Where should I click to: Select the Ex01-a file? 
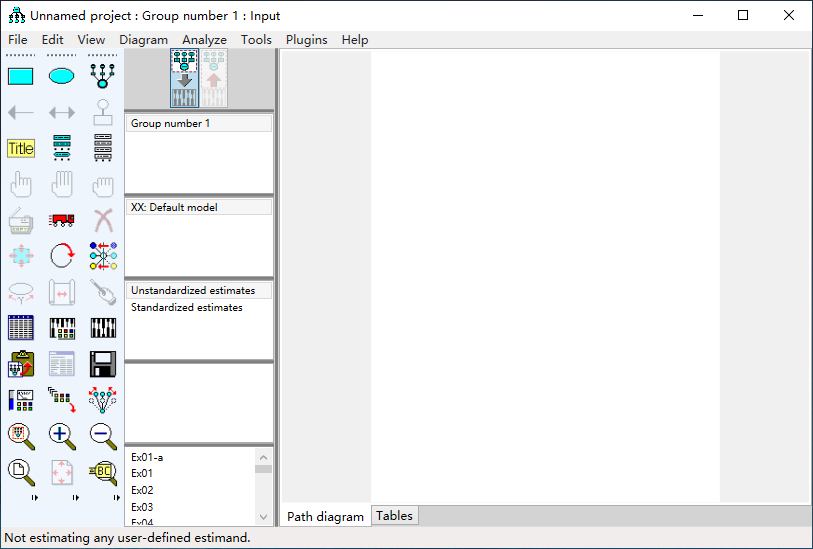147,457
